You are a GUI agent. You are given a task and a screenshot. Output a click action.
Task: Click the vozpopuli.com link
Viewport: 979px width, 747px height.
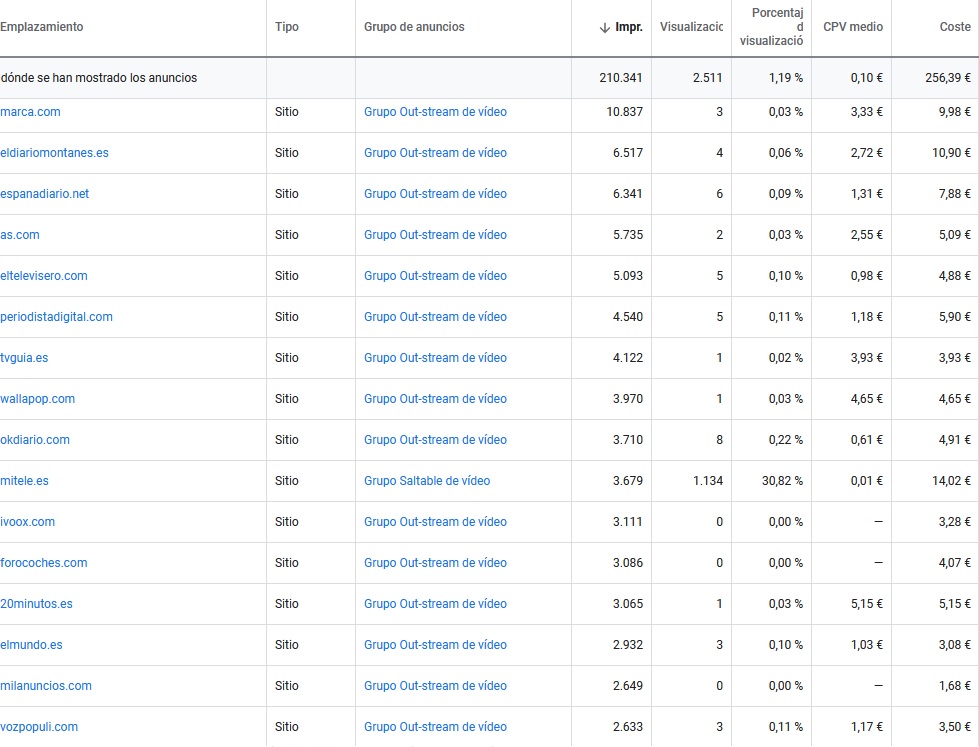point(39,727)
